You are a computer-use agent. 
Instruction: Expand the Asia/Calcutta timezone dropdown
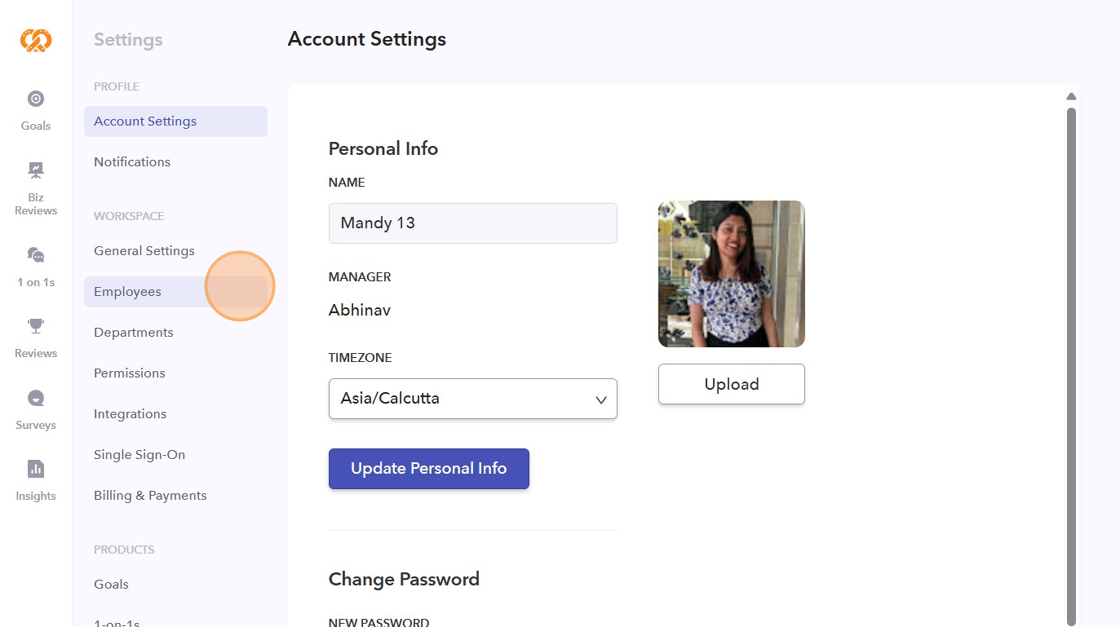(472, 398)
